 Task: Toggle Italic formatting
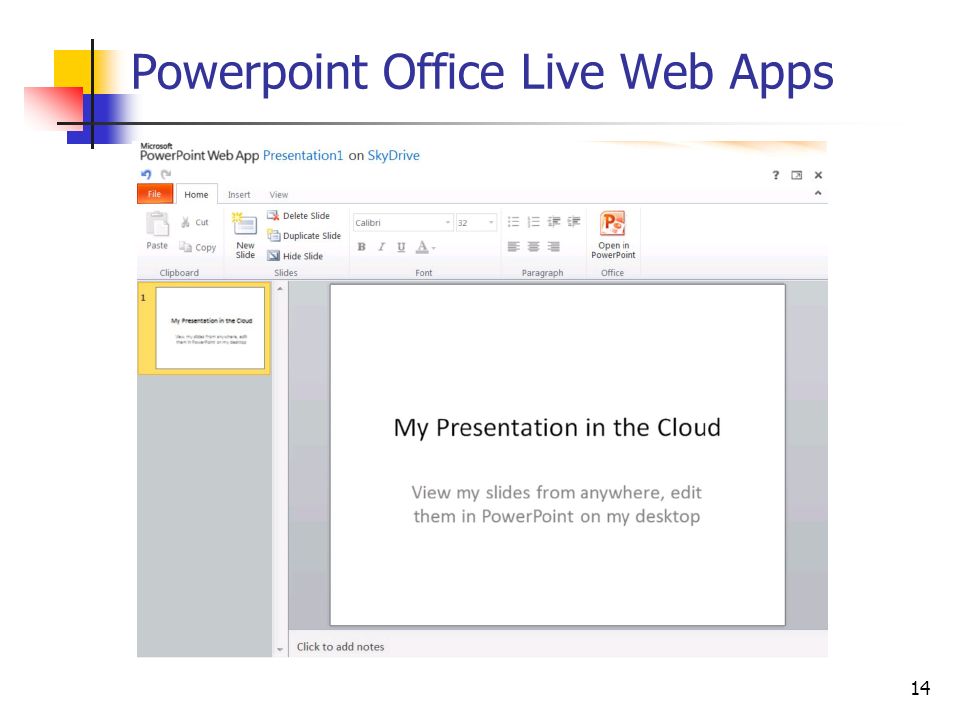tap(381, 247)
